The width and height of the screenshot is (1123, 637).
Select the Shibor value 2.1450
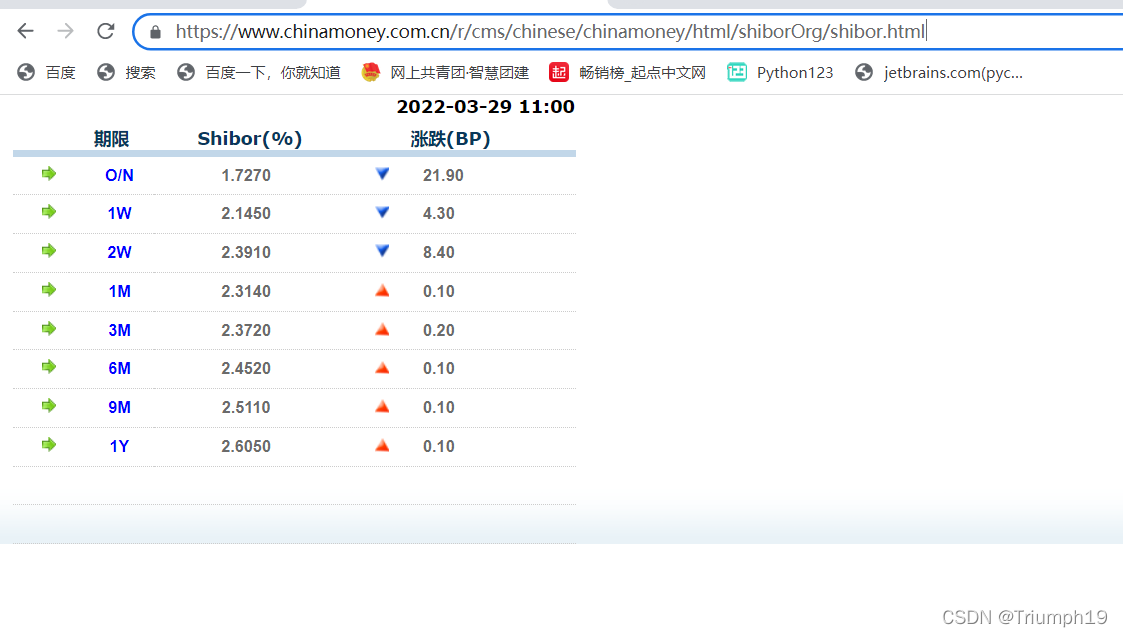click(246, 214)
